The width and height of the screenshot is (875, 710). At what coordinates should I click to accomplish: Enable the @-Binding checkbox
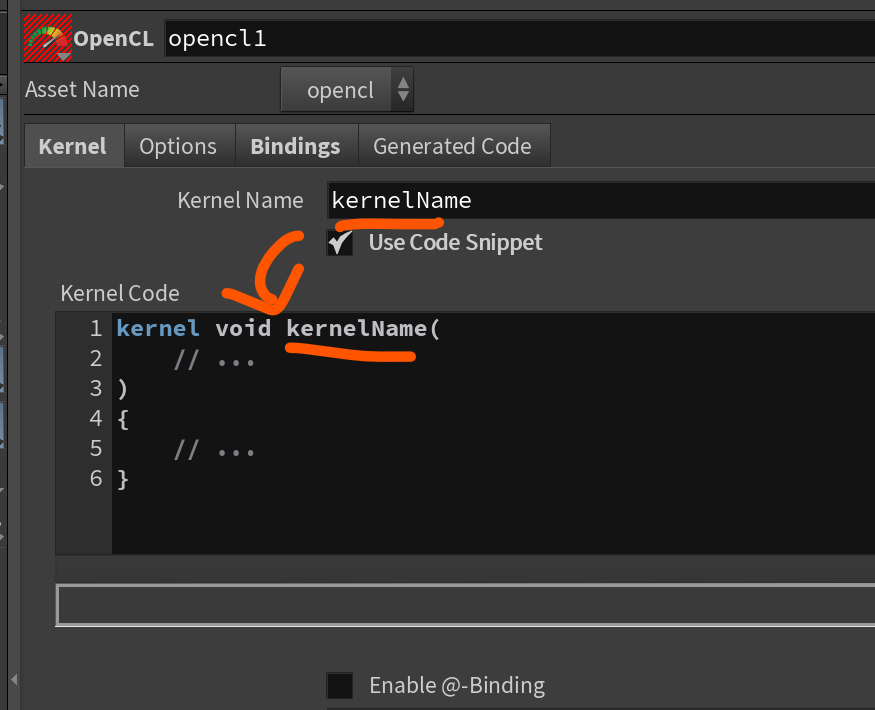[340, 685]
